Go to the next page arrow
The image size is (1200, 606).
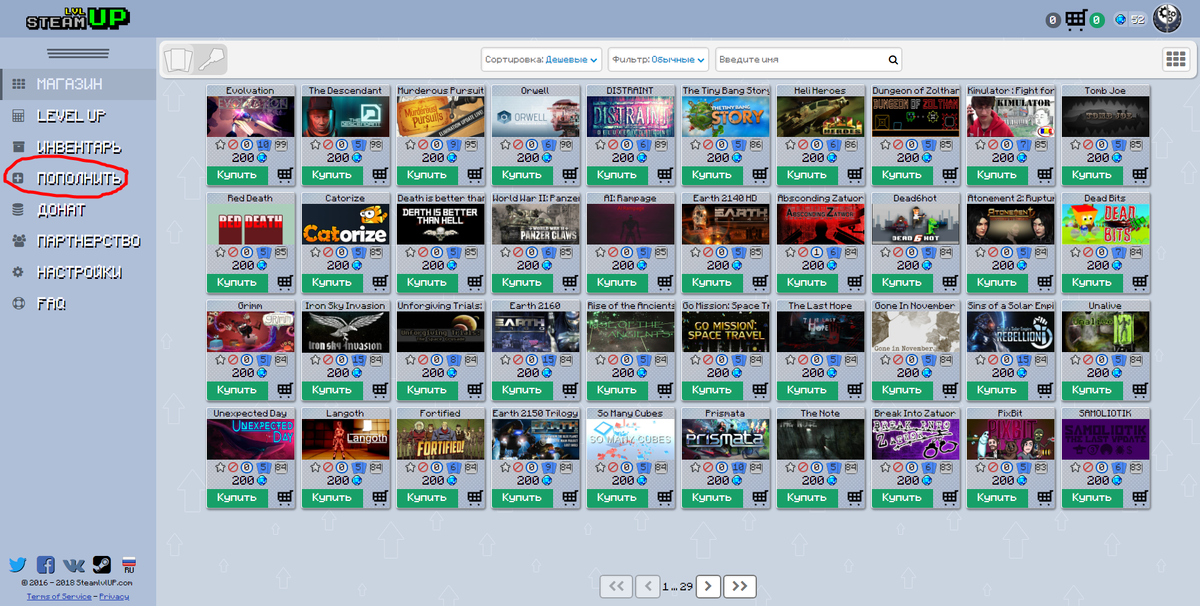click(x=708, y=586)
